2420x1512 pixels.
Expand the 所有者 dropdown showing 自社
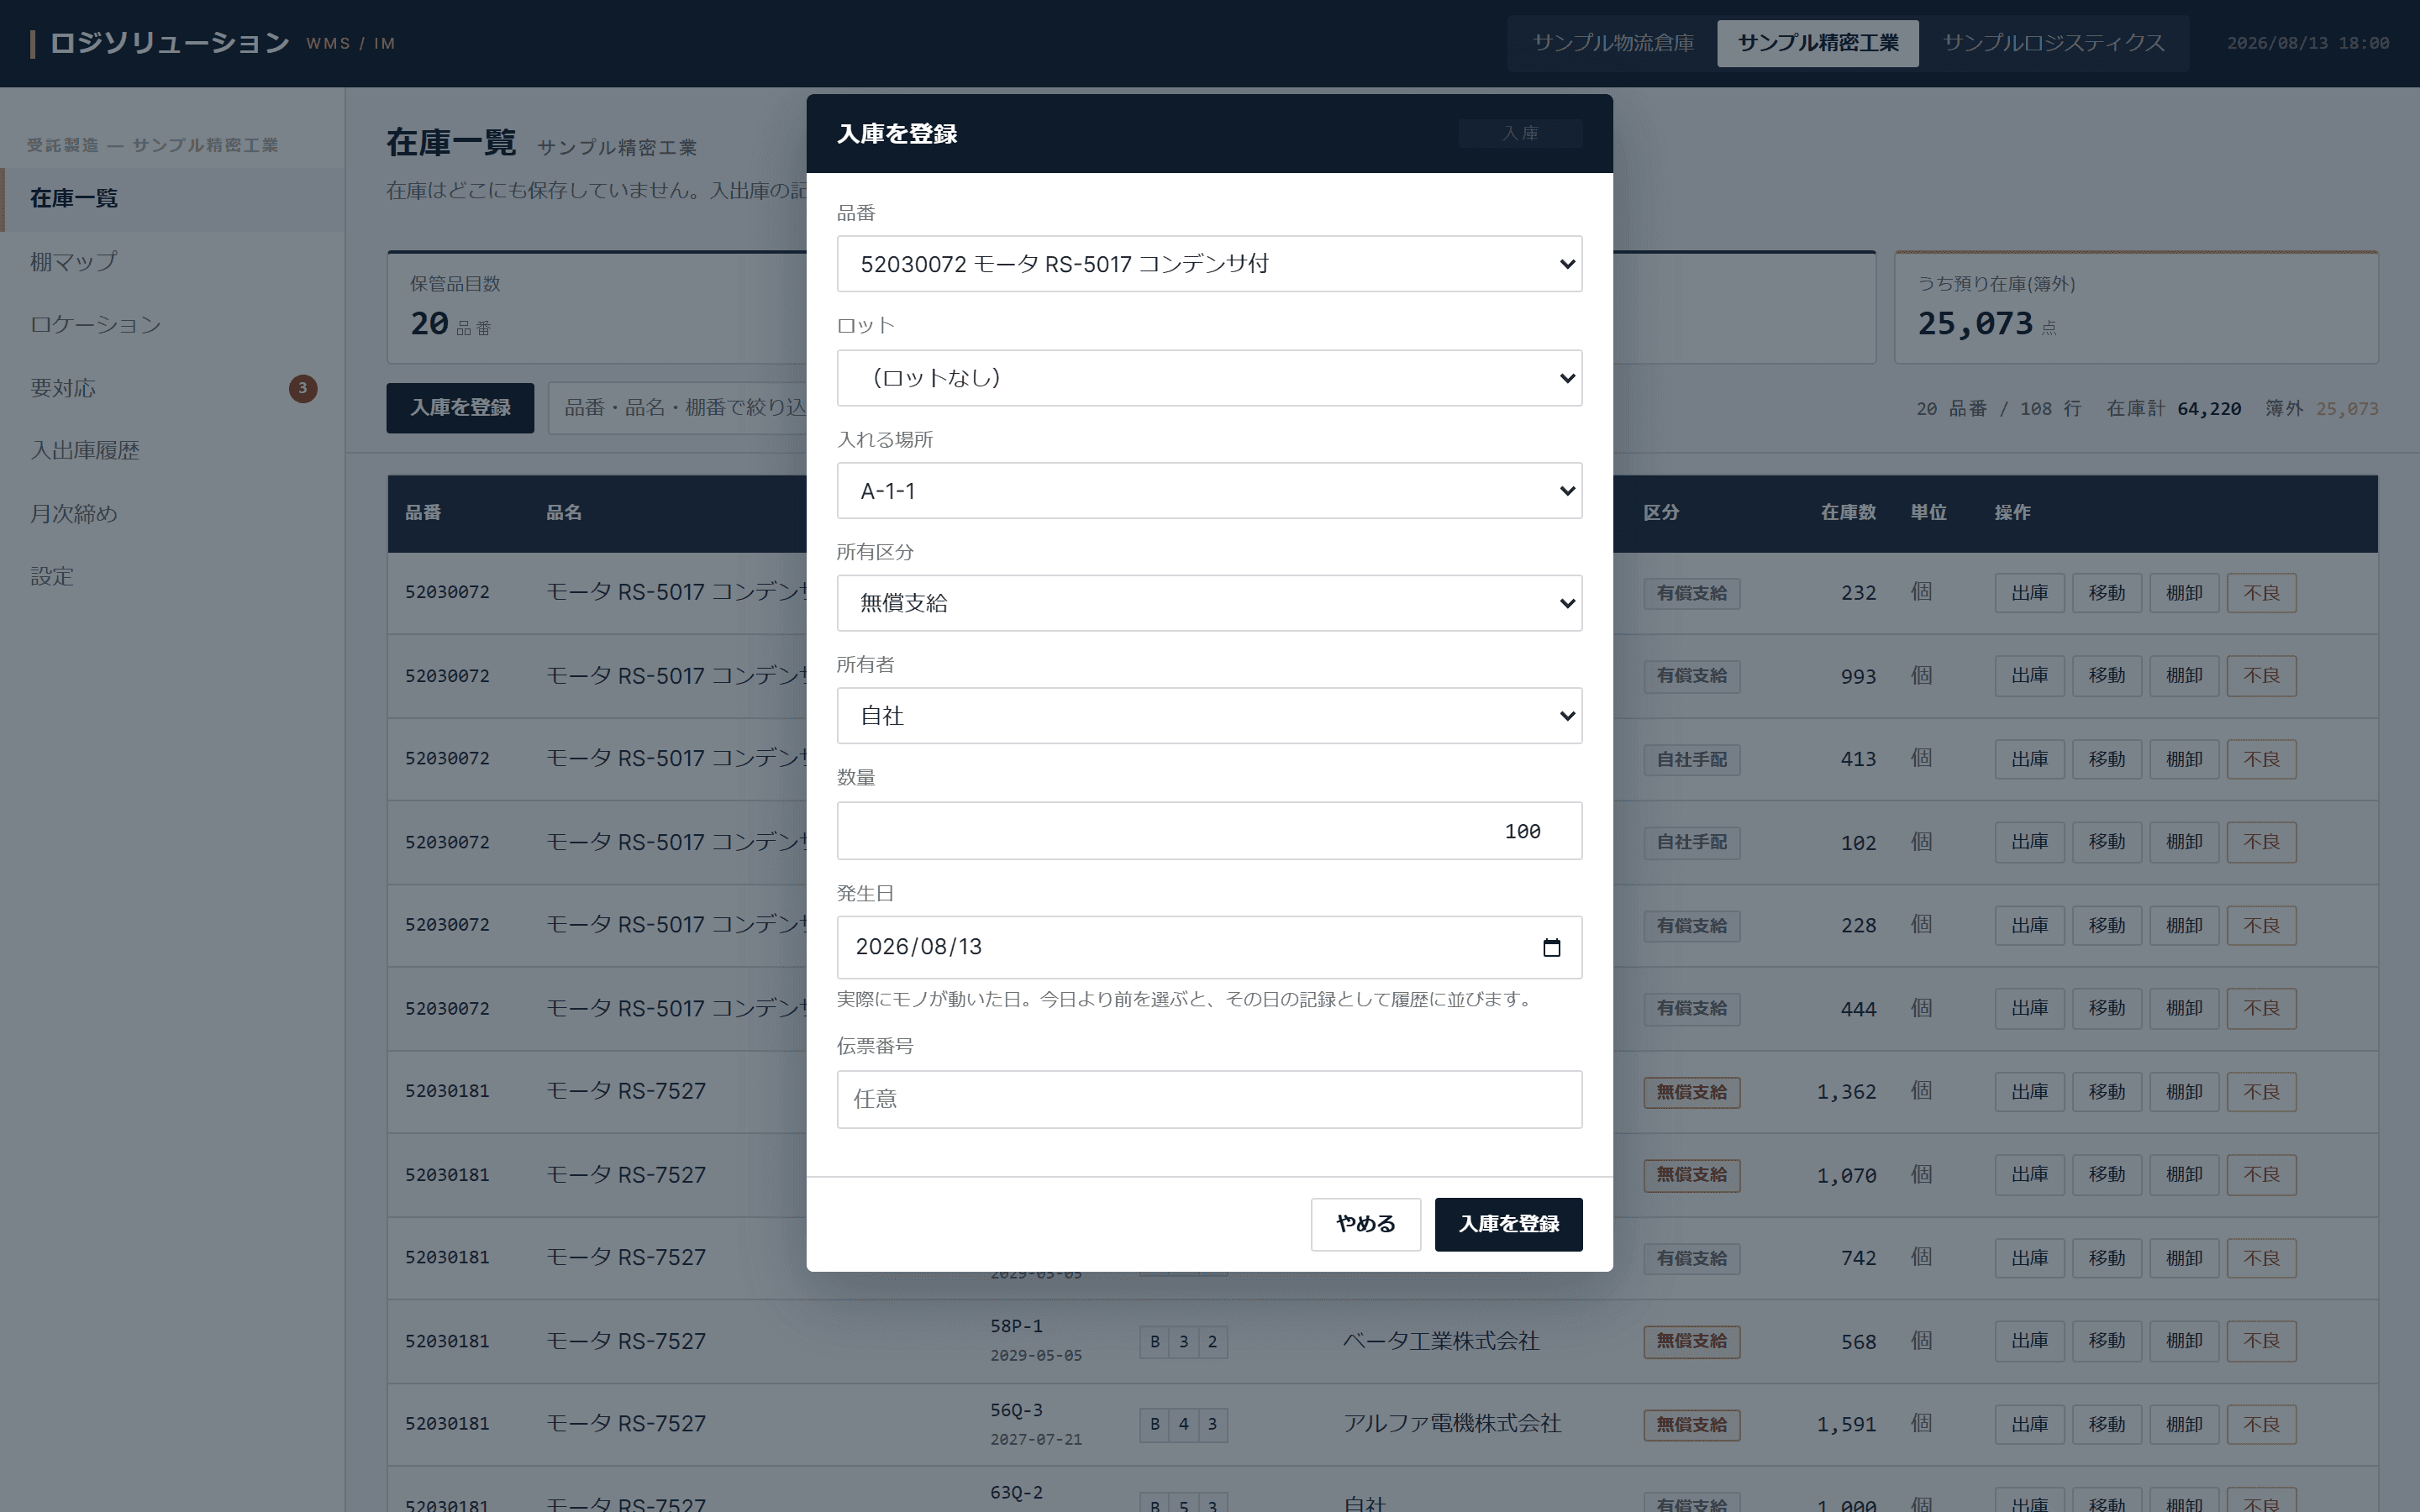coord(1209,716)
